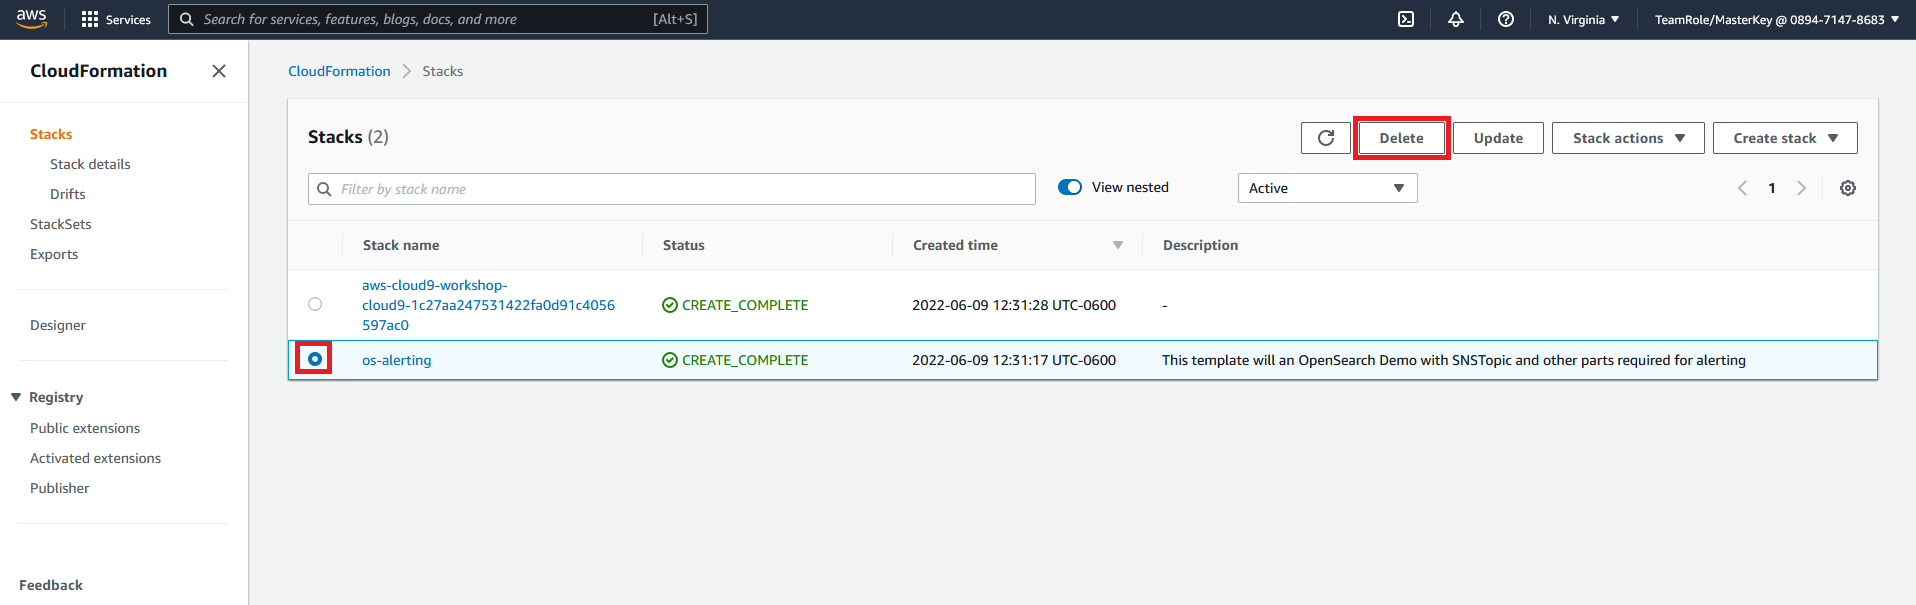The image size is (1916, 605).
Task: Click created time 2022-06-09 12:31:28
Action: coord(1014,305)
